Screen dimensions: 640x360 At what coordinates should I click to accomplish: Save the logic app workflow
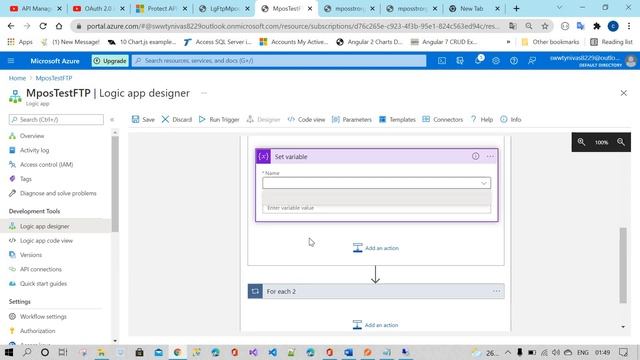(x=143, y=119)
